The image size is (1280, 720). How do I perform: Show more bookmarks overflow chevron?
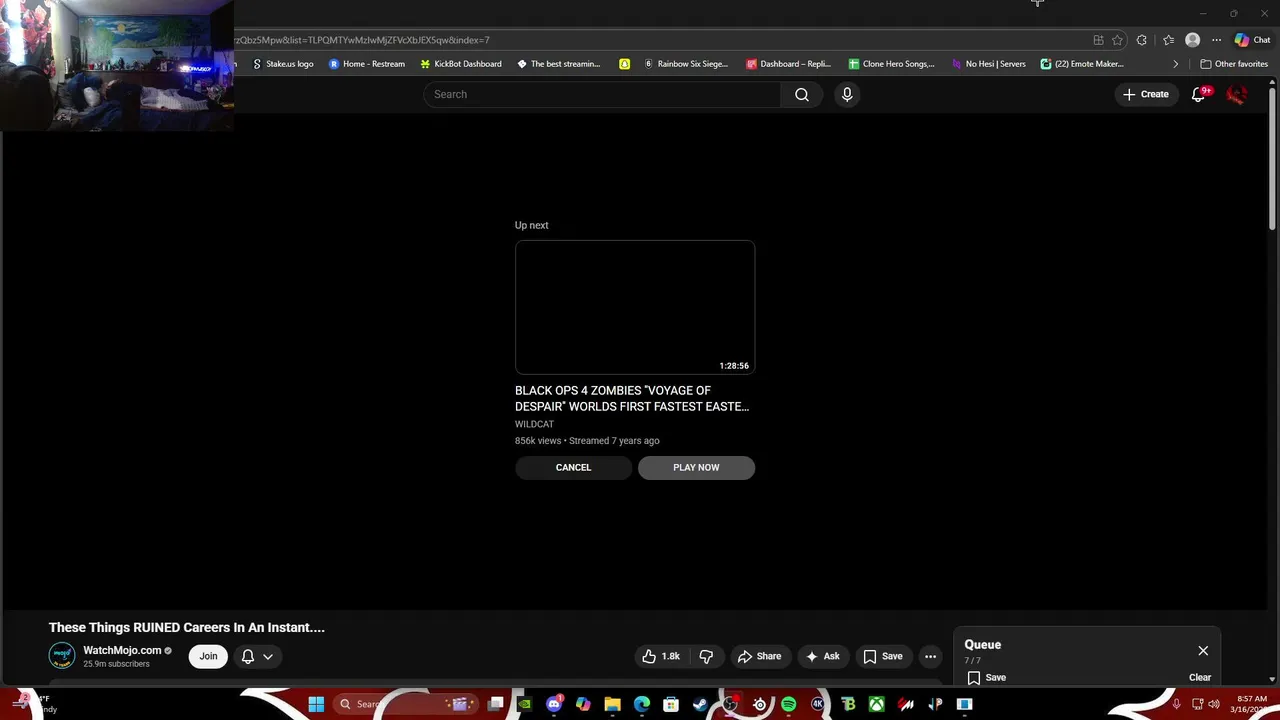(1175, 64)
